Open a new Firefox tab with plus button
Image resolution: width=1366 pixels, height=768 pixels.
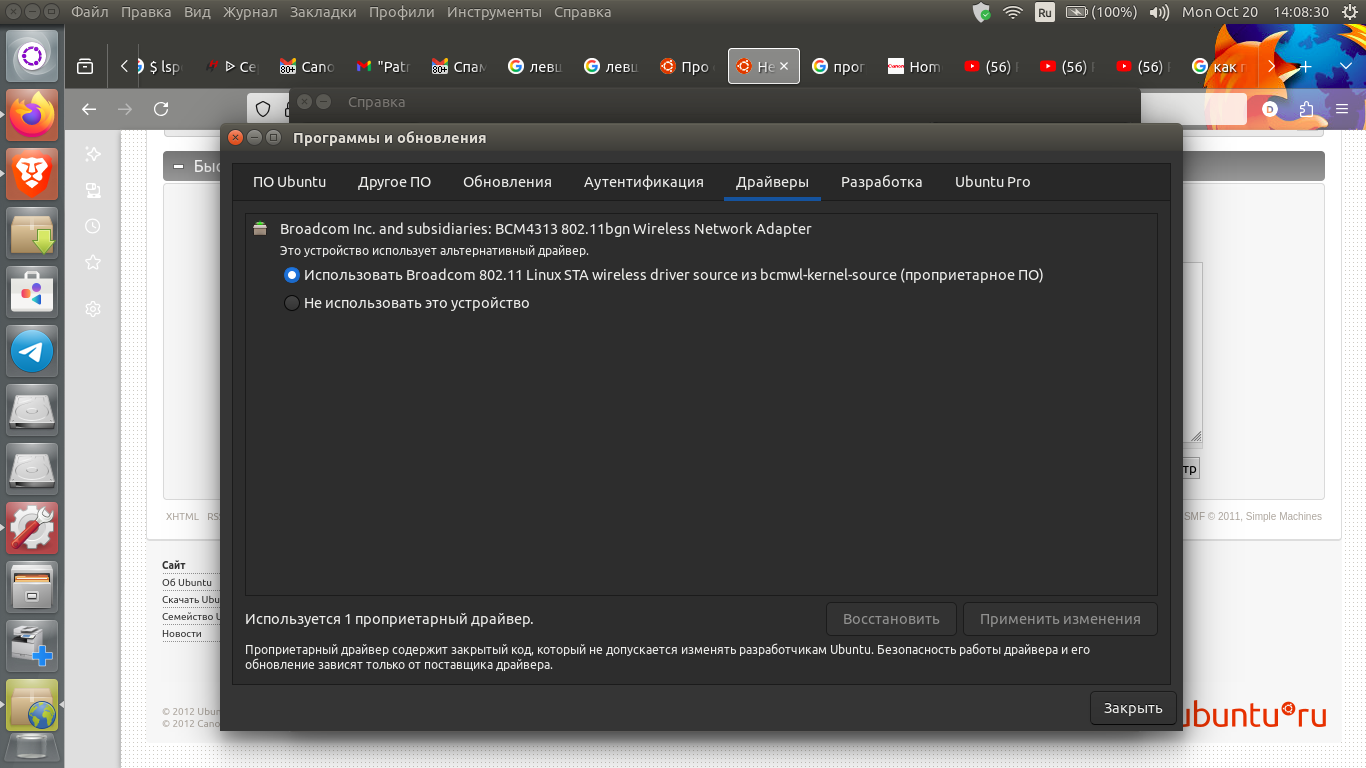(x=1304, y=67)
